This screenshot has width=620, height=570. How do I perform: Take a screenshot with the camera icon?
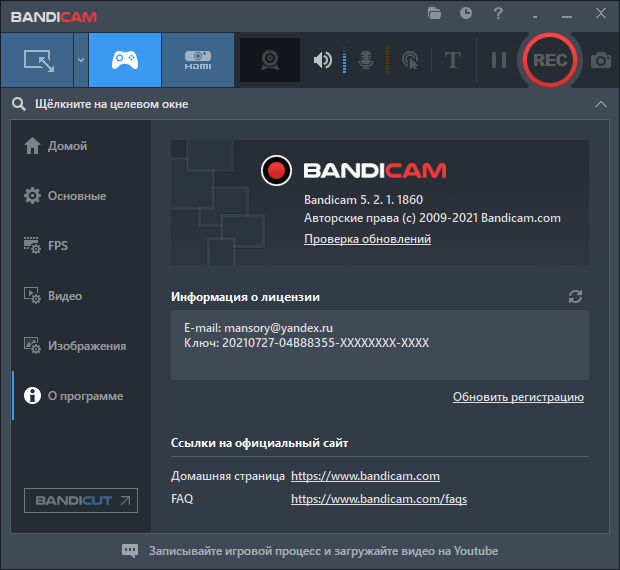600,60
